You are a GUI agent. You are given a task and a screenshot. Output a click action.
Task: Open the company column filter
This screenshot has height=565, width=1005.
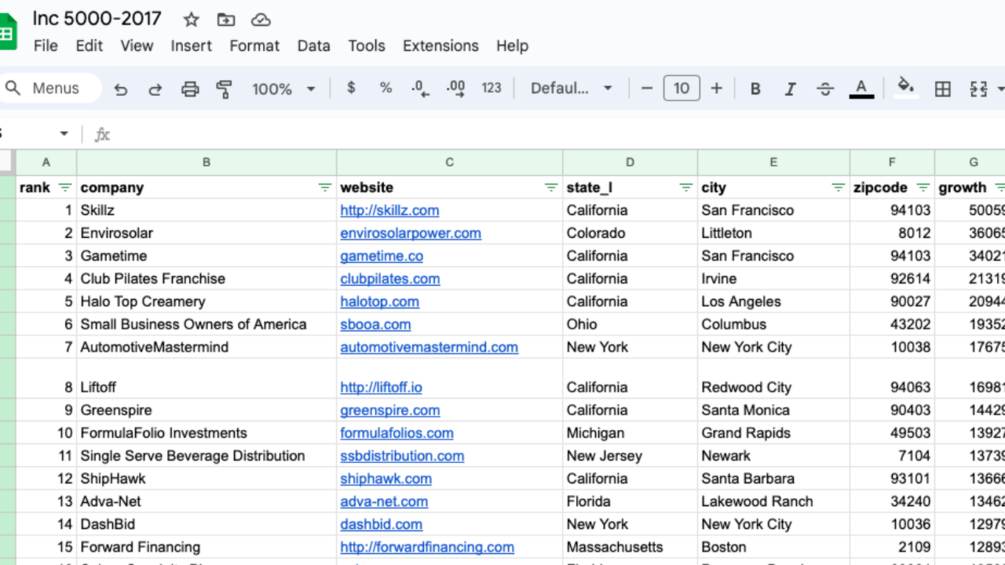point(324,188)
